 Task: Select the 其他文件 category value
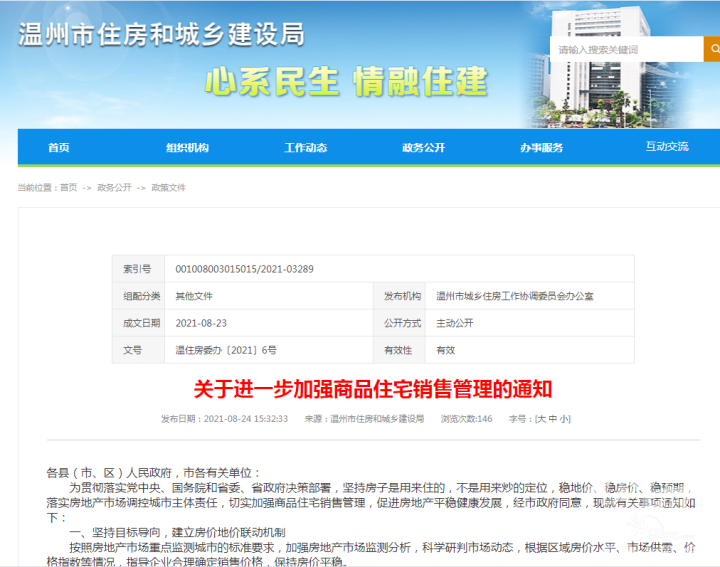click(194, 296)
